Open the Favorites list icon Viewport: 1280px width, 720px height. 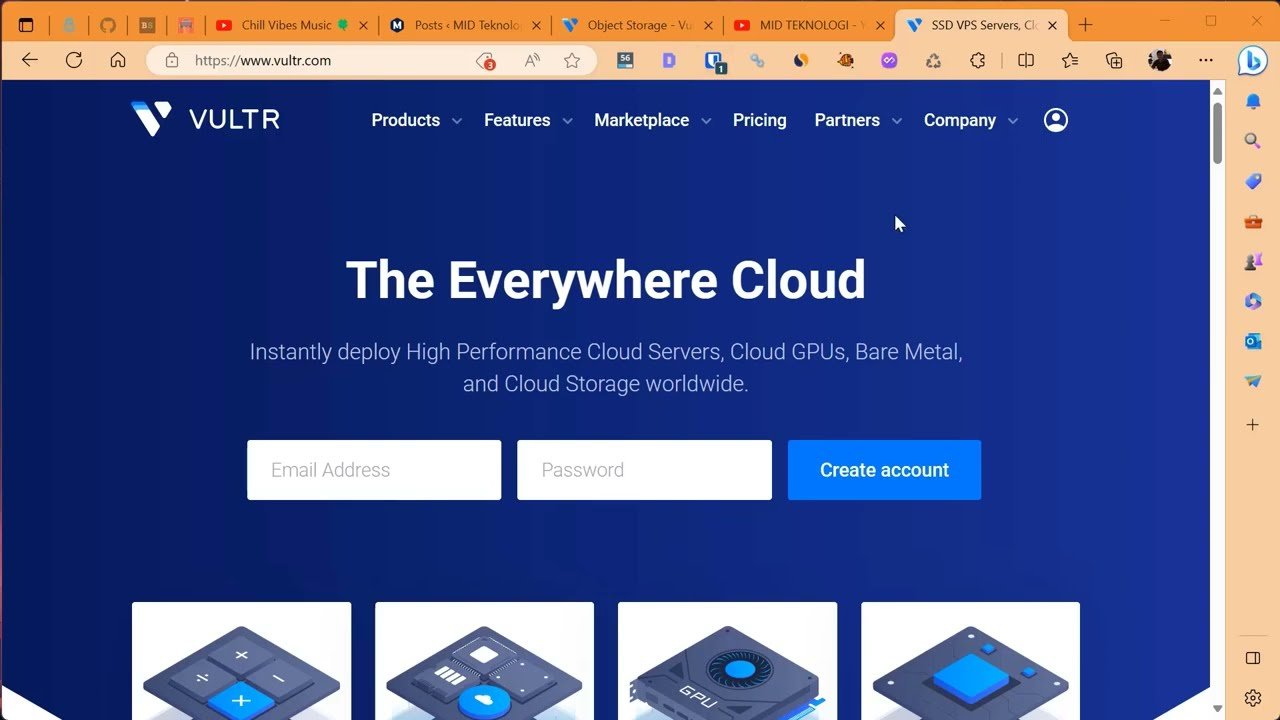click(1070, 60)
